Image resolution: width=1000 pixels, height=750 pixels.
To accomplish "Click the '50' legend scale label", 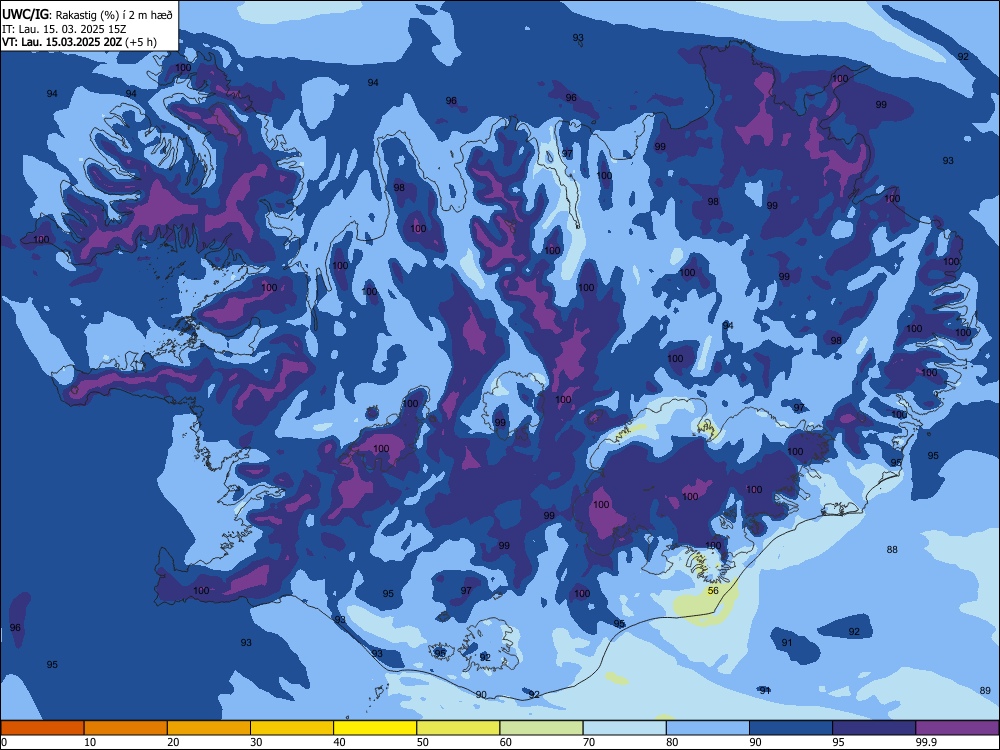I will tap(422, 742).
